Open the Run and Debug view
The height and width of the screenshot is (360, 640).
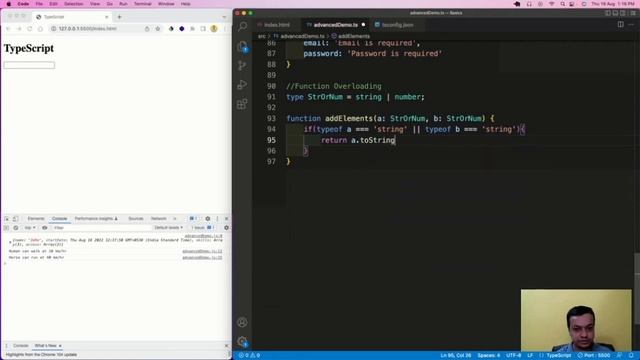242,84
